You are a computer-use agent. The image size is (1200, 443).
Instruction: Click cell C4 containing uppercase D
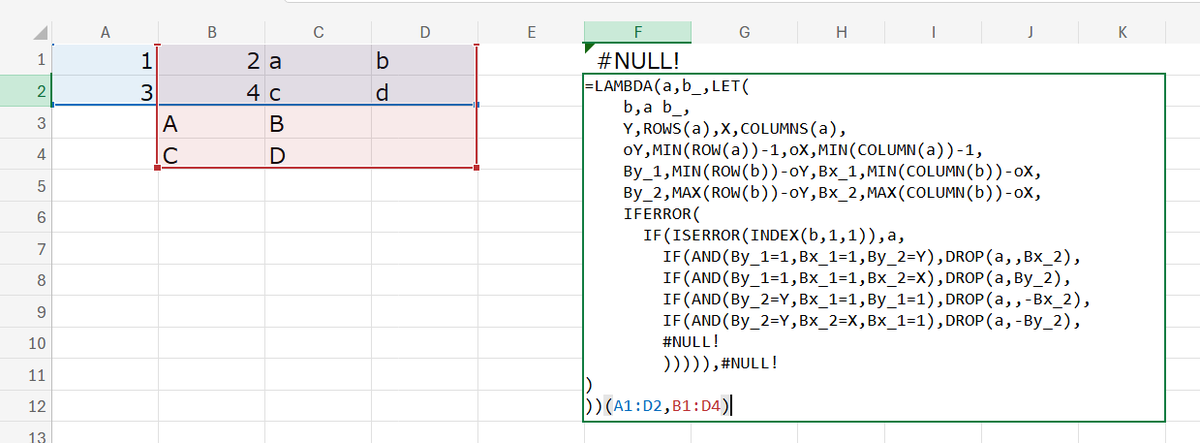point(317,155)
